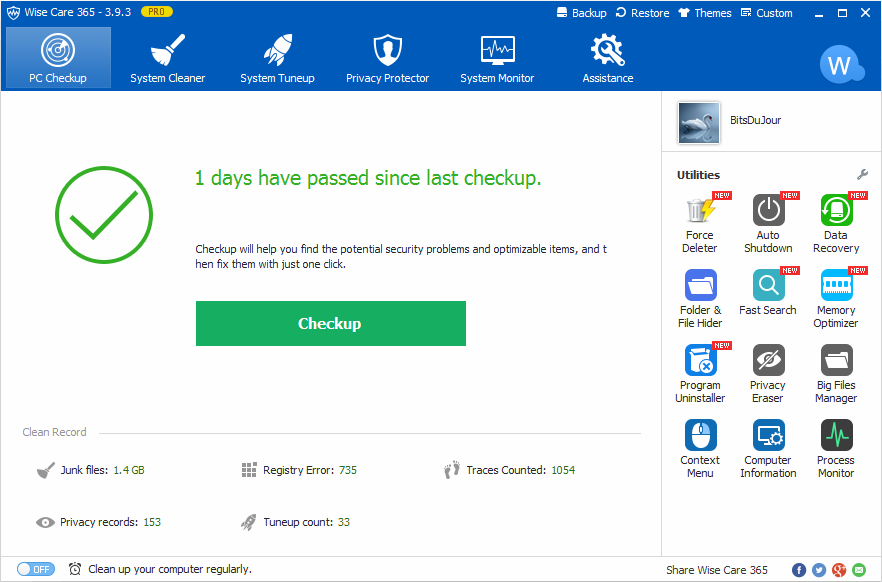882x582 pixels.
Task: Click the BitsDuJour user name
Action: 755,120
